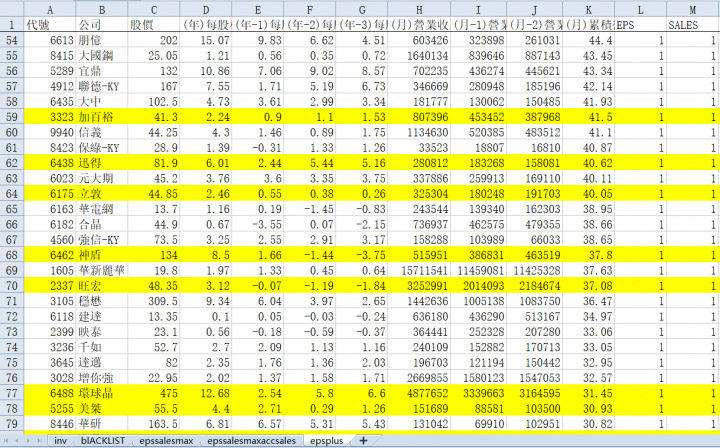
Task: Select company cell 增你強
Action: pyautogui.click(x=101, y=378)
